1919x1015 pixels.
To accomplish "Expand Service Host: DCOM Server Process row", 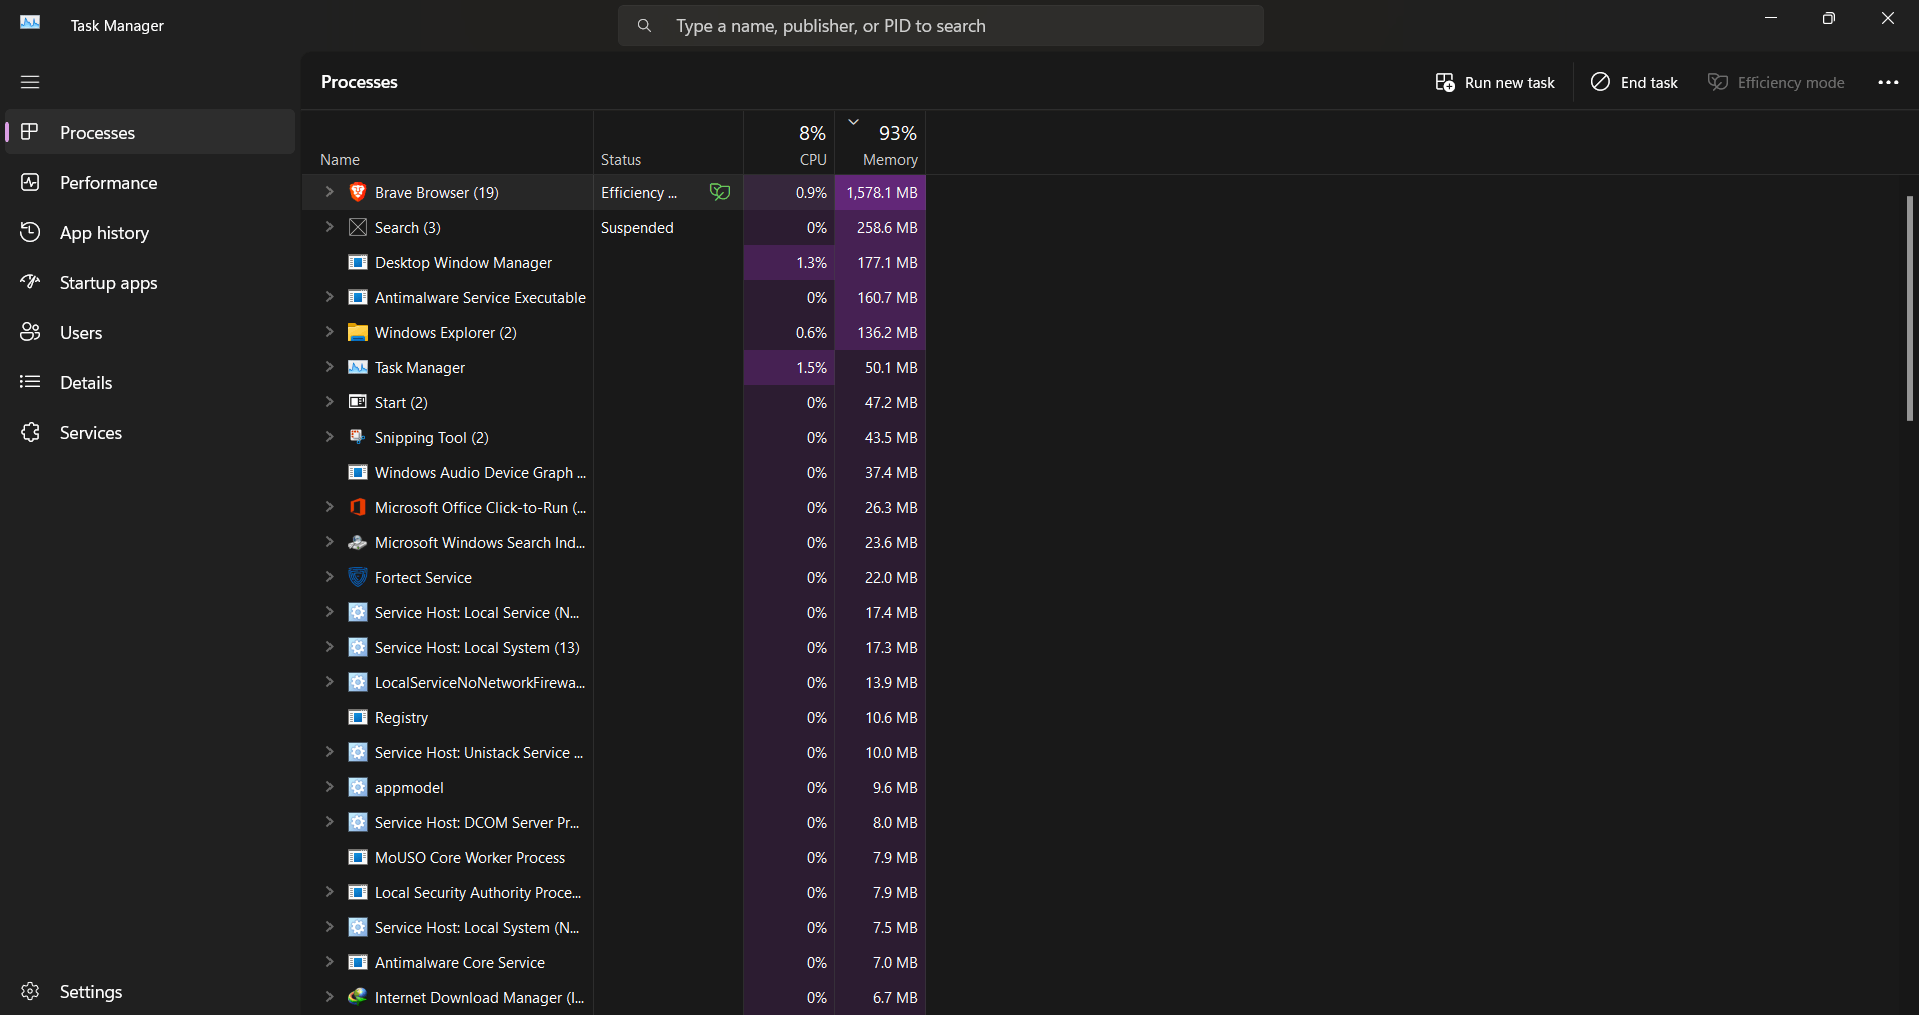I will pos(329,822).
